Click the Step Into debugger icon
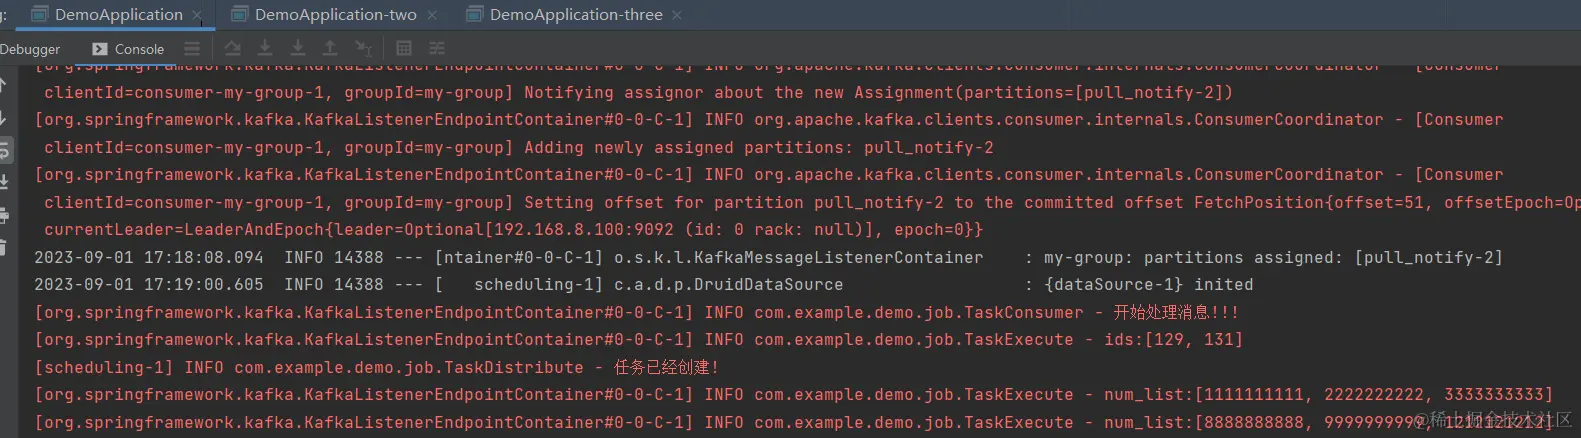The width and height of the screenshot is (1581, 438). [298, 48]
